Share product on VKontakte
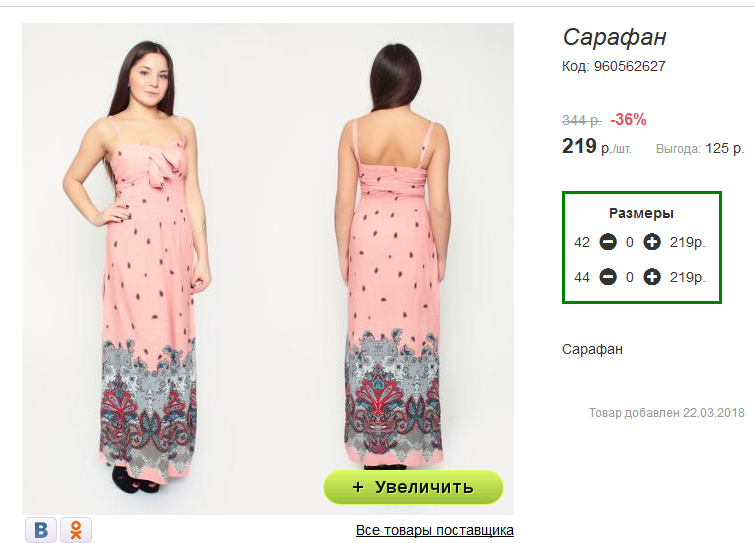This screenshot has width=754, height=543. (41, 529)
